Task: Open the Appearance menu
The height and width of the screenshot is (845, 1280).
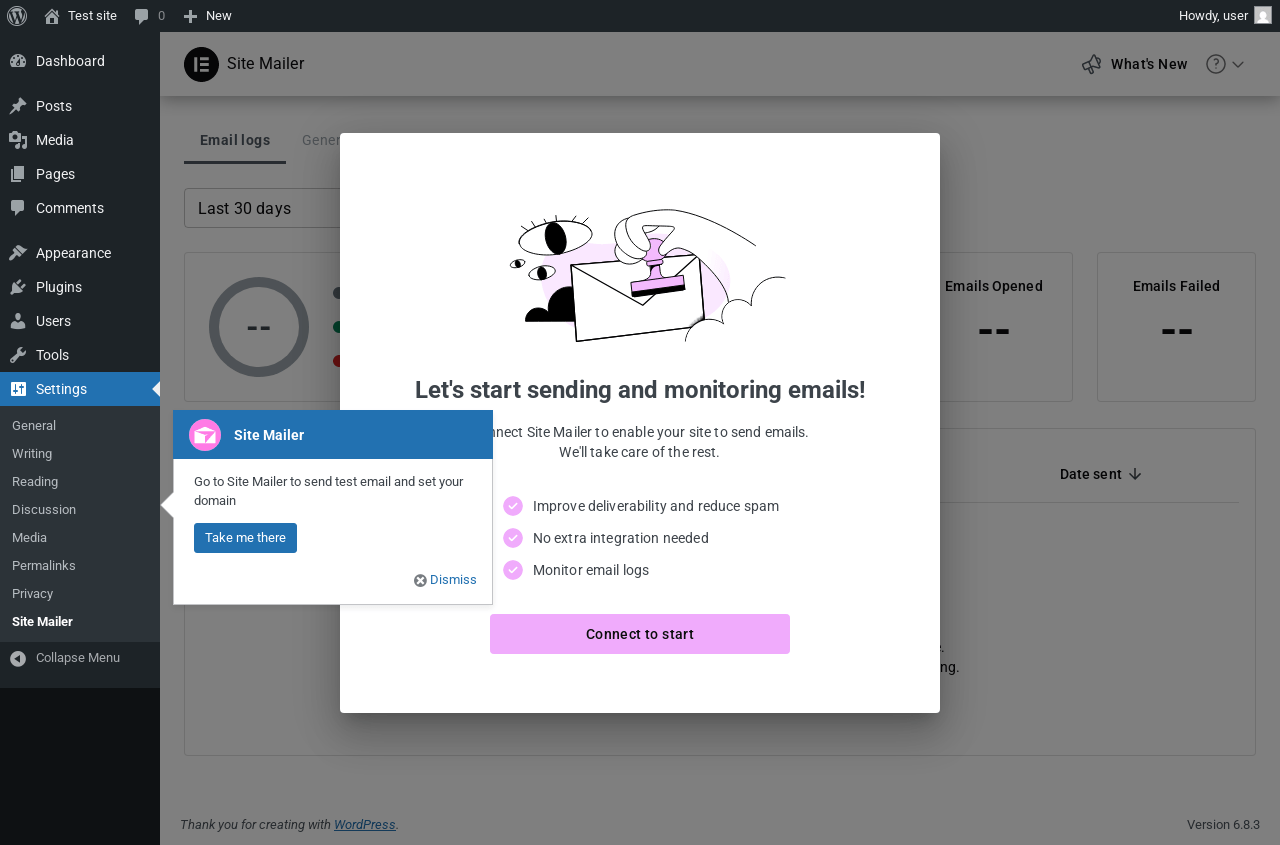Action: tap(80, 253)
